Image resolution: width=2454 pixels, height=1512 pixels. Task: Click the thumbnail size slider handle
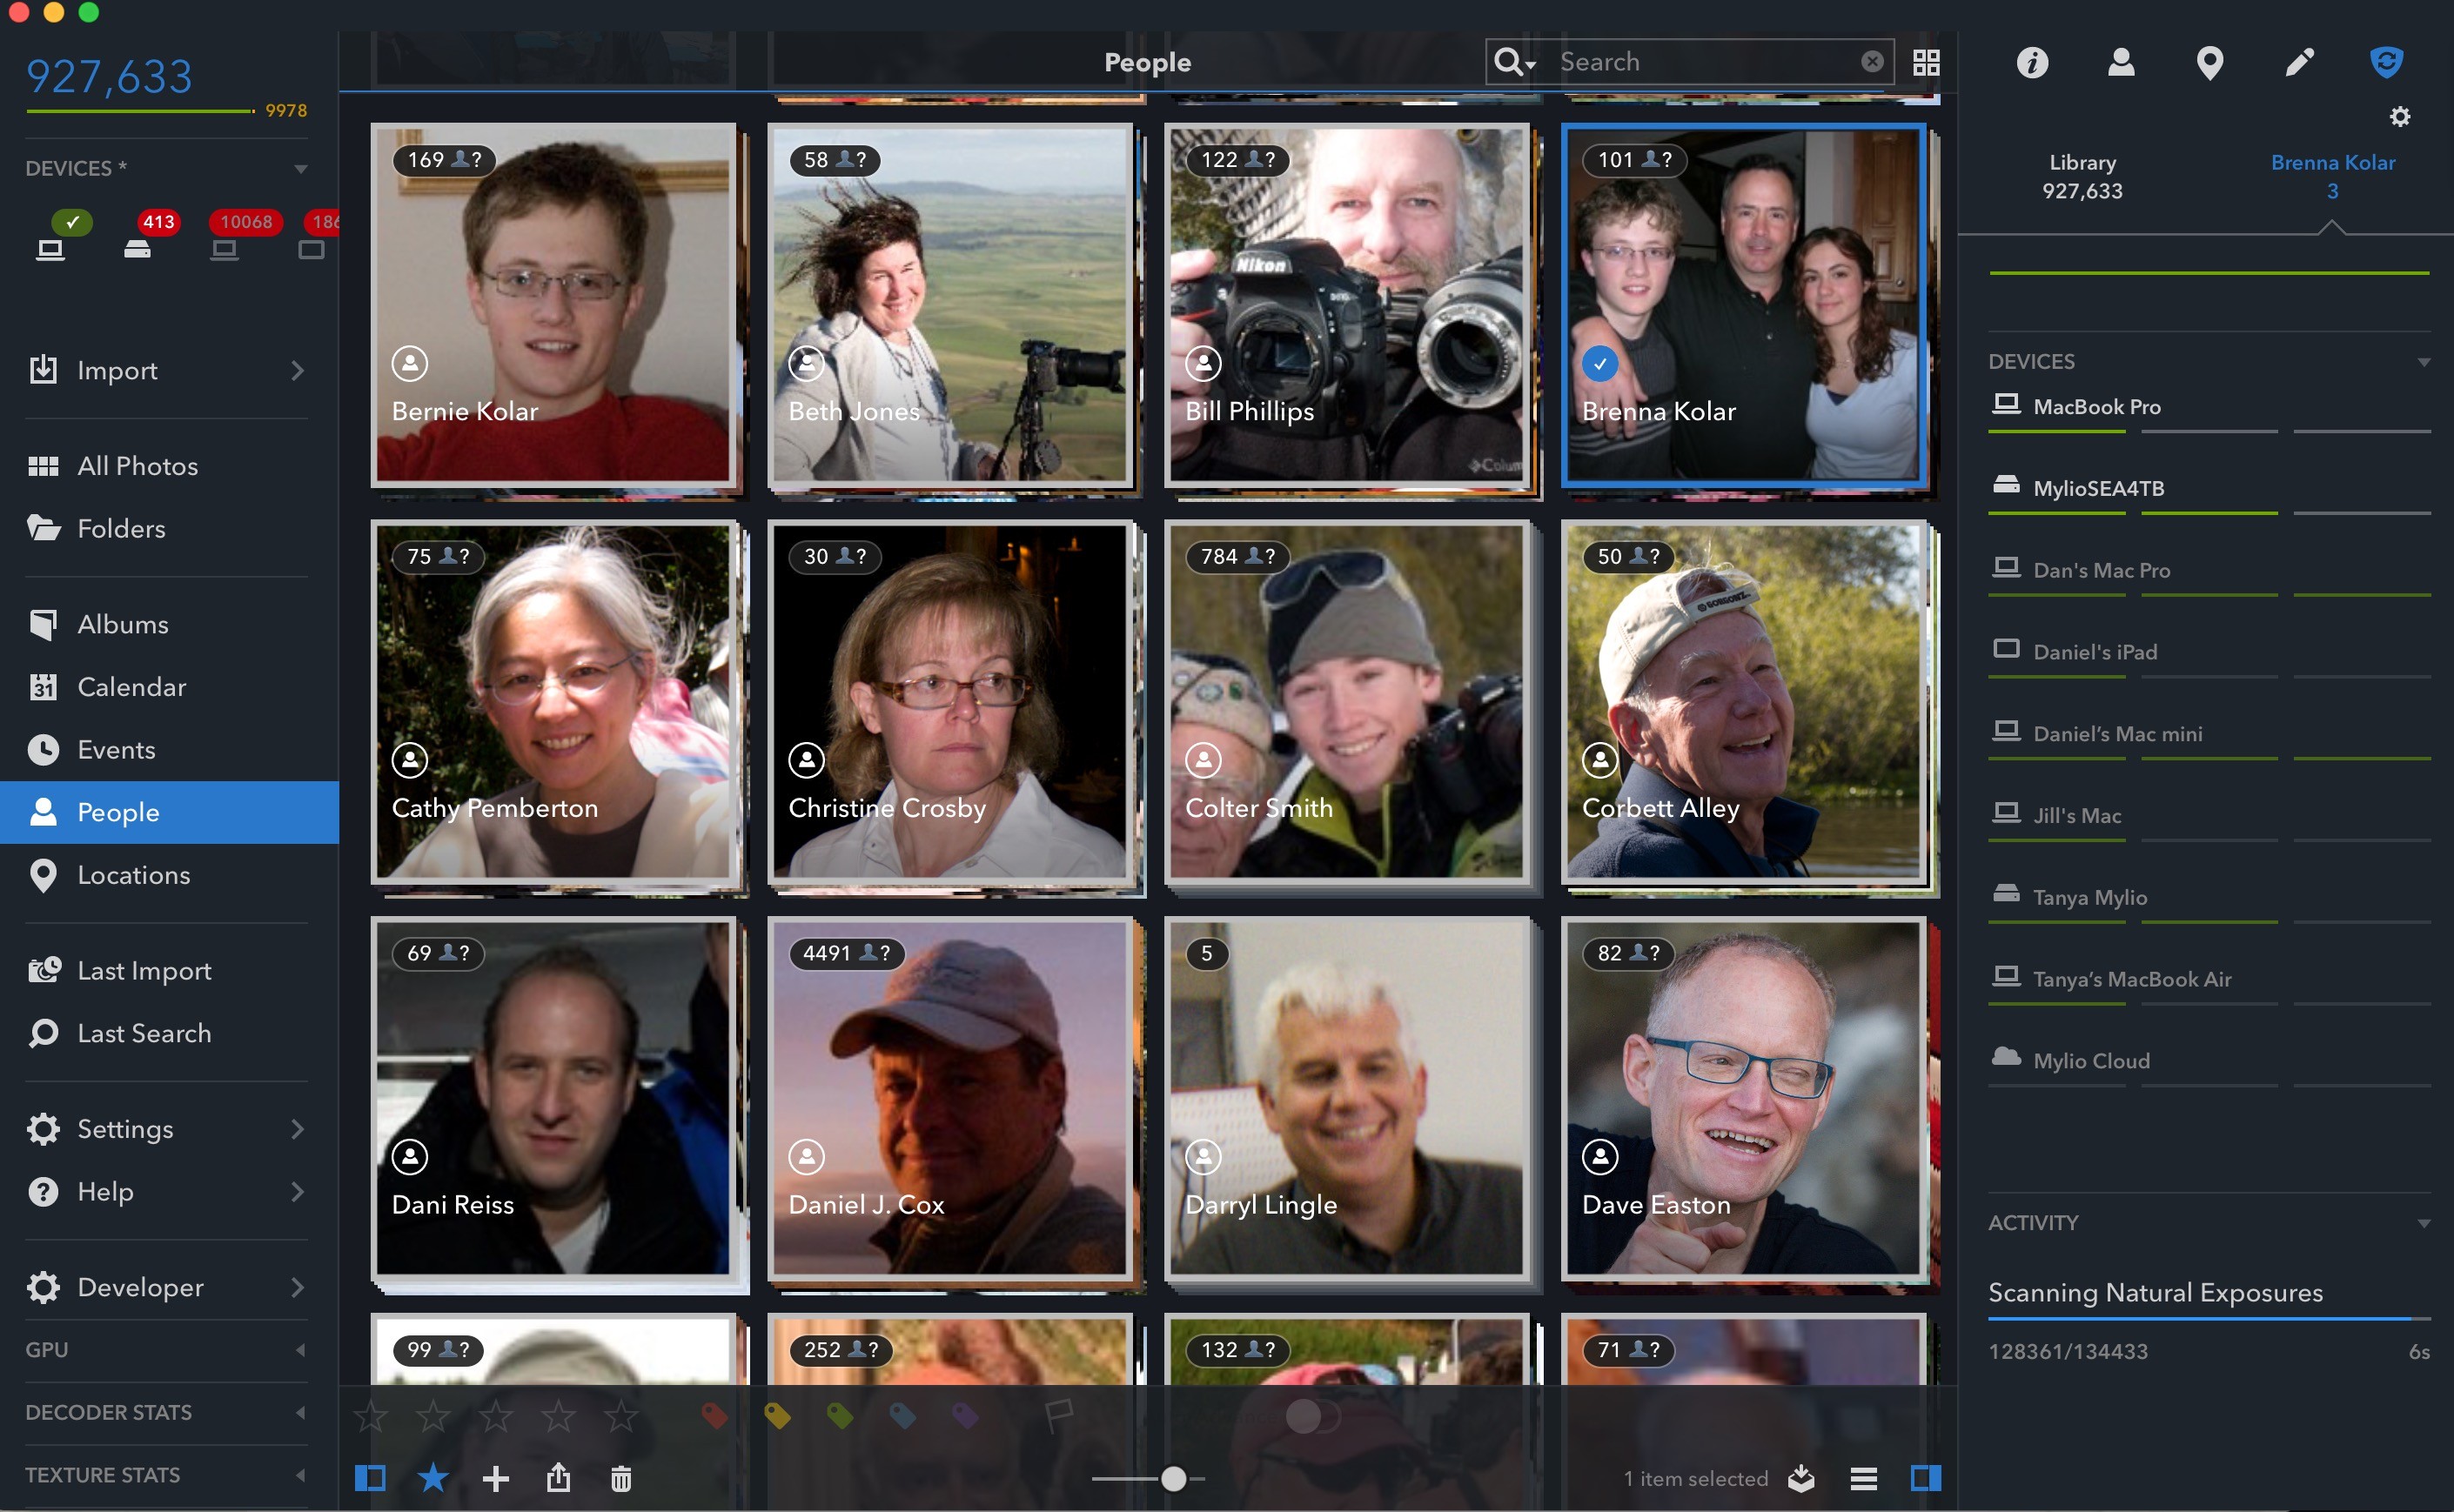tap(1174, 1478)
